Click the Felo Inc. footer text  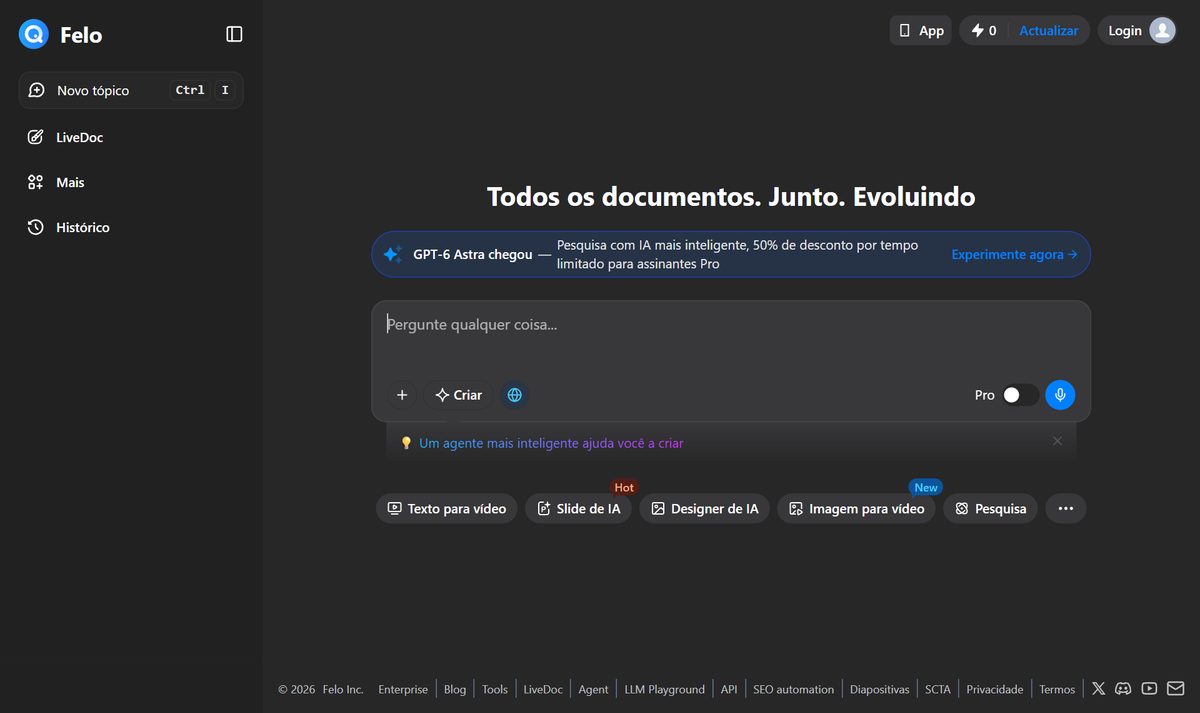click(x=343, y=689)
